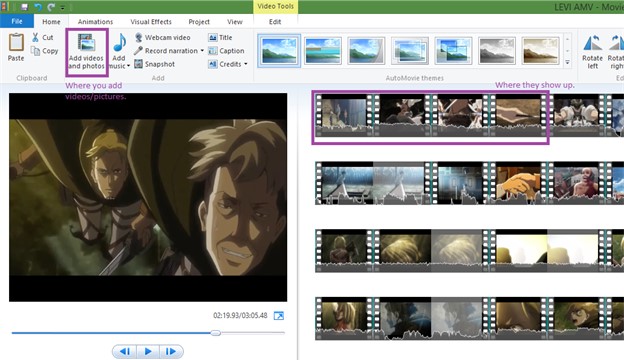Select the second AutoMovie theme thumbnail
The image size is (624, 360).
click(x=323, y=51)
